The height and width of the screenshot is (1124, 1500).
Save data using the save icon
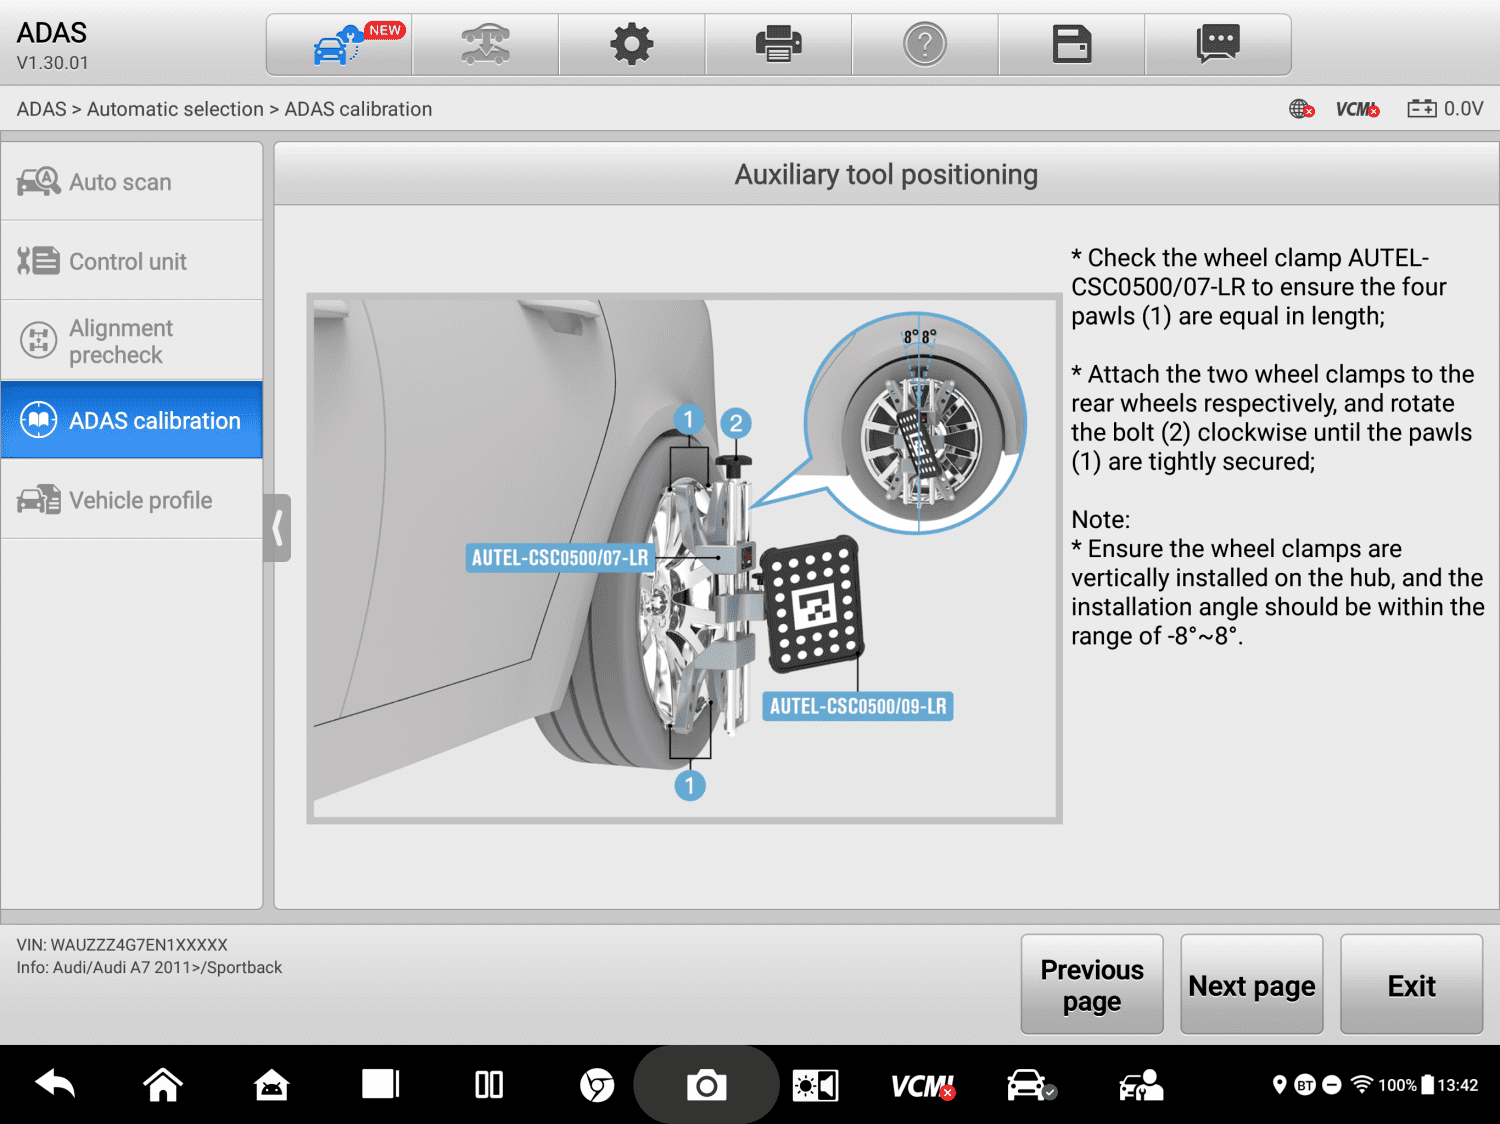click(x=1071, y=44)
